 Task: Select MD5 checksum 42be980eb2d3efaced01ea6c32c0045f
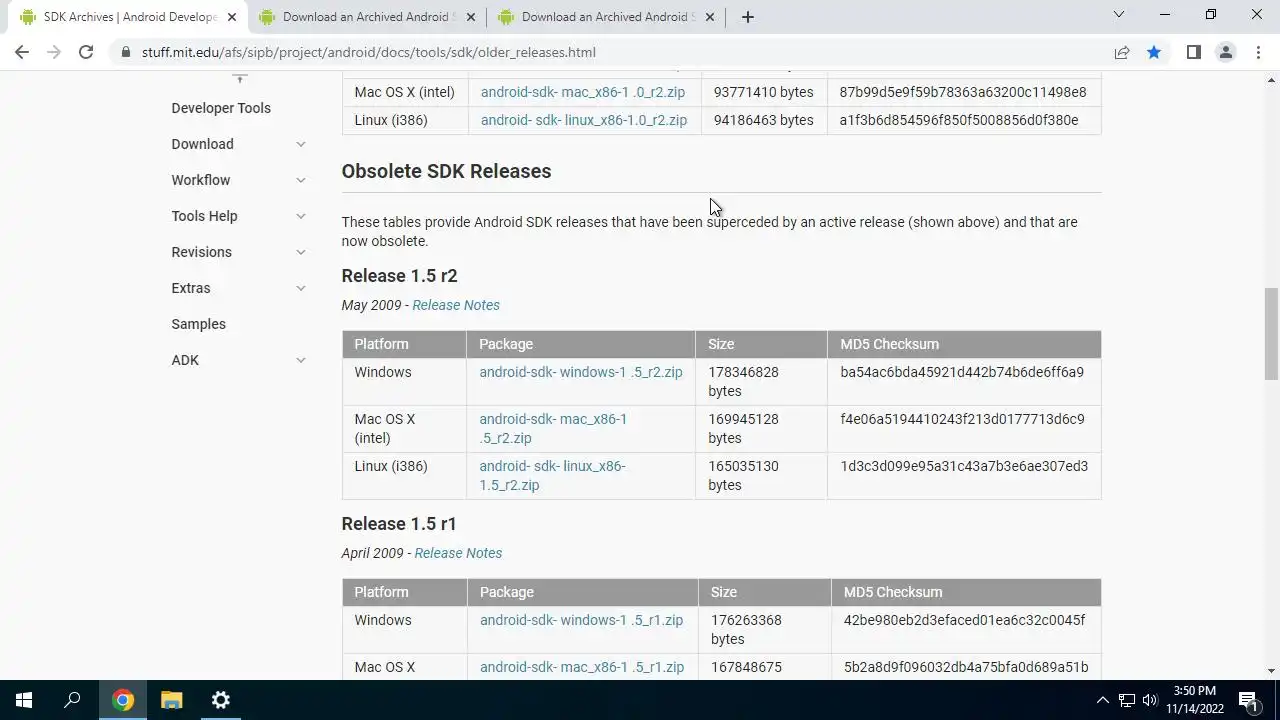[964, 620]
